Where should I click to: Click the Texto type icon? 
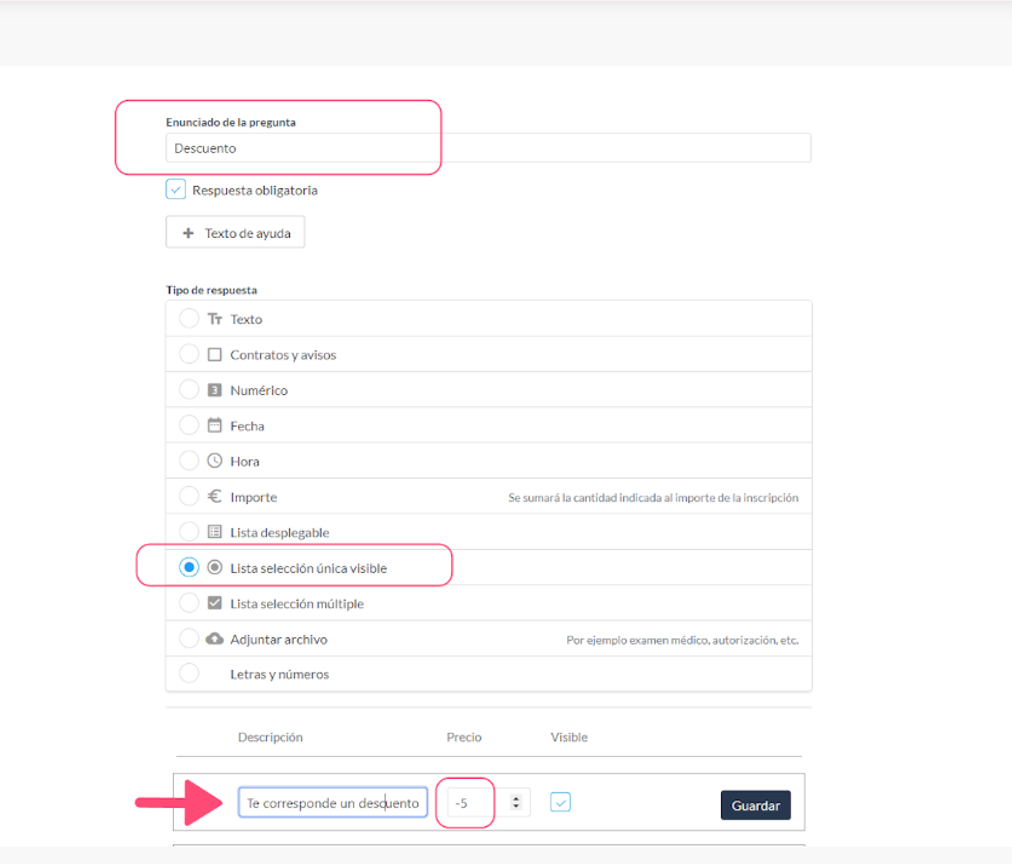coord(214,319)
